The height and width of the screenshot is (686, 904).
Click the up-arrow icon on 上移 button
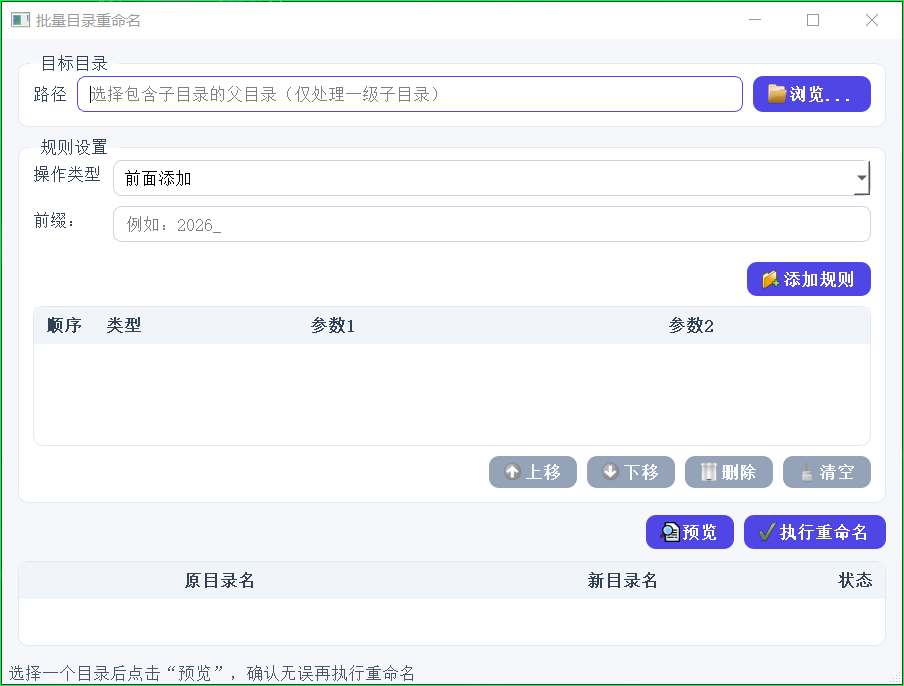(511, 472)
